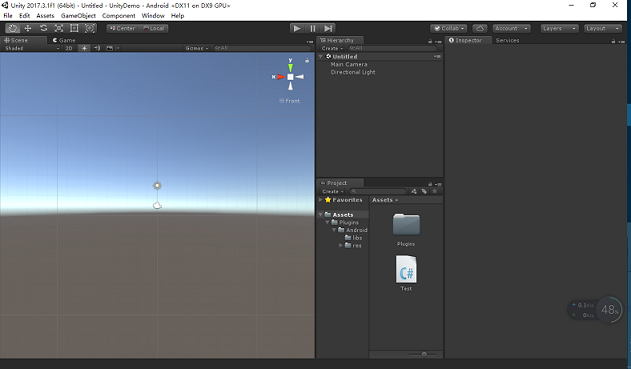Click the search-by-label tag icon in the Project panel
This screenshot has width=631, height=369.
(x=424, y=192)
